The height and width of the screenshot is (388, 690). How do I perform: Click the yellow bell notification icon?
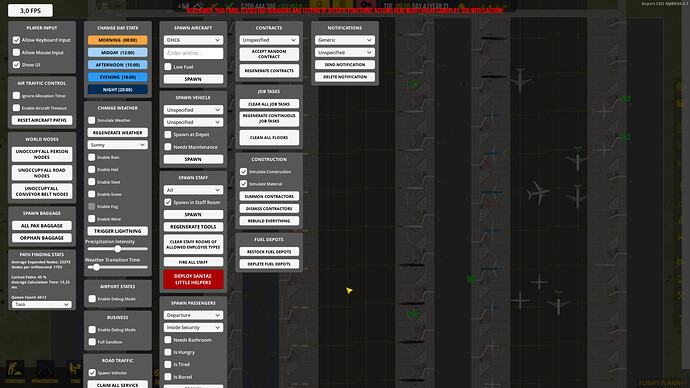click(320, 5)
